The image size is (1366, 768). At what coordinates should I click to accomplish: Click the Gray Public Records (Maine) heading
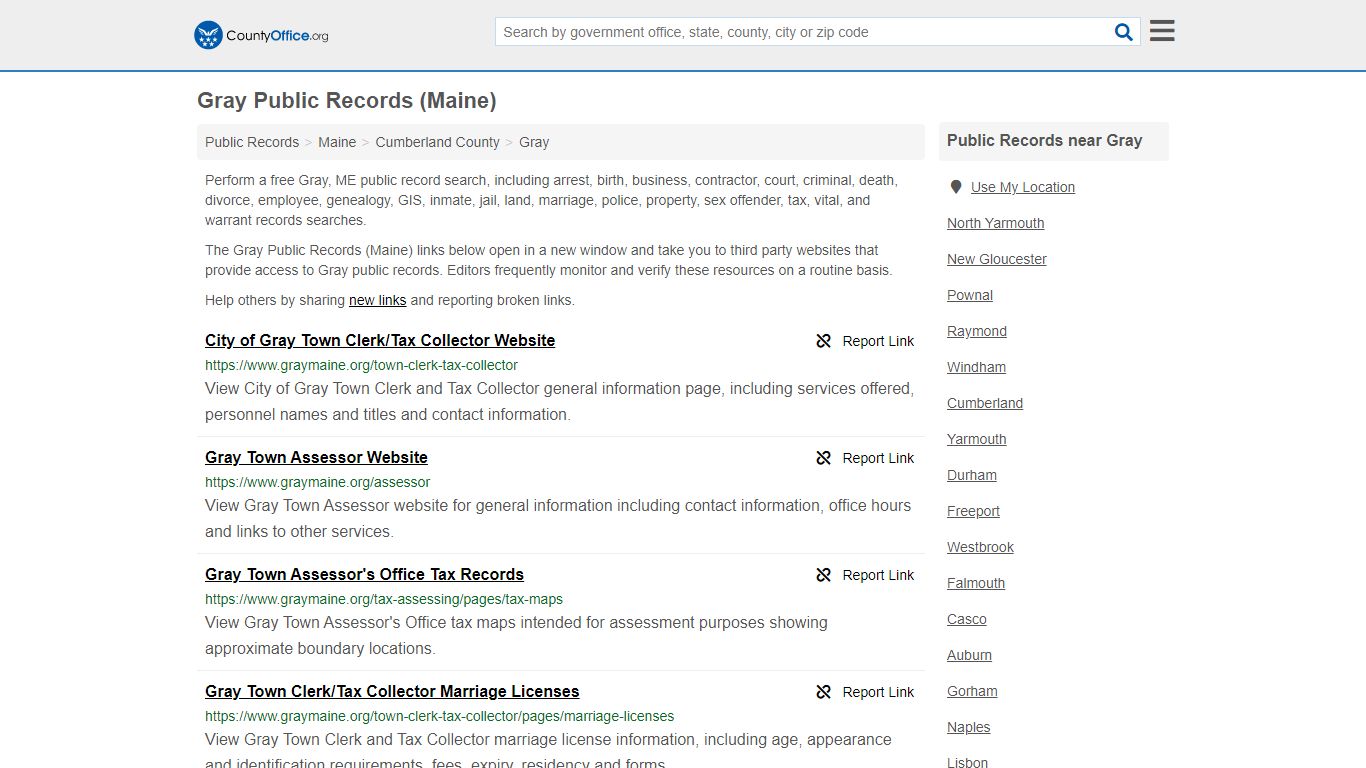click(x=346, y=100)
